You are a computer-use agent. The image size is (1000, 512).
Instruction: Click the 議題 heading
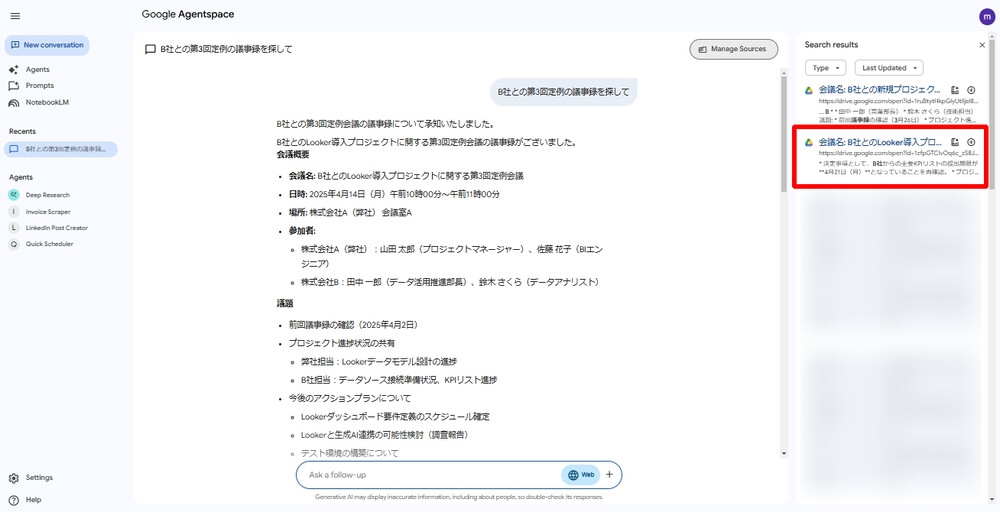point(284,304)
